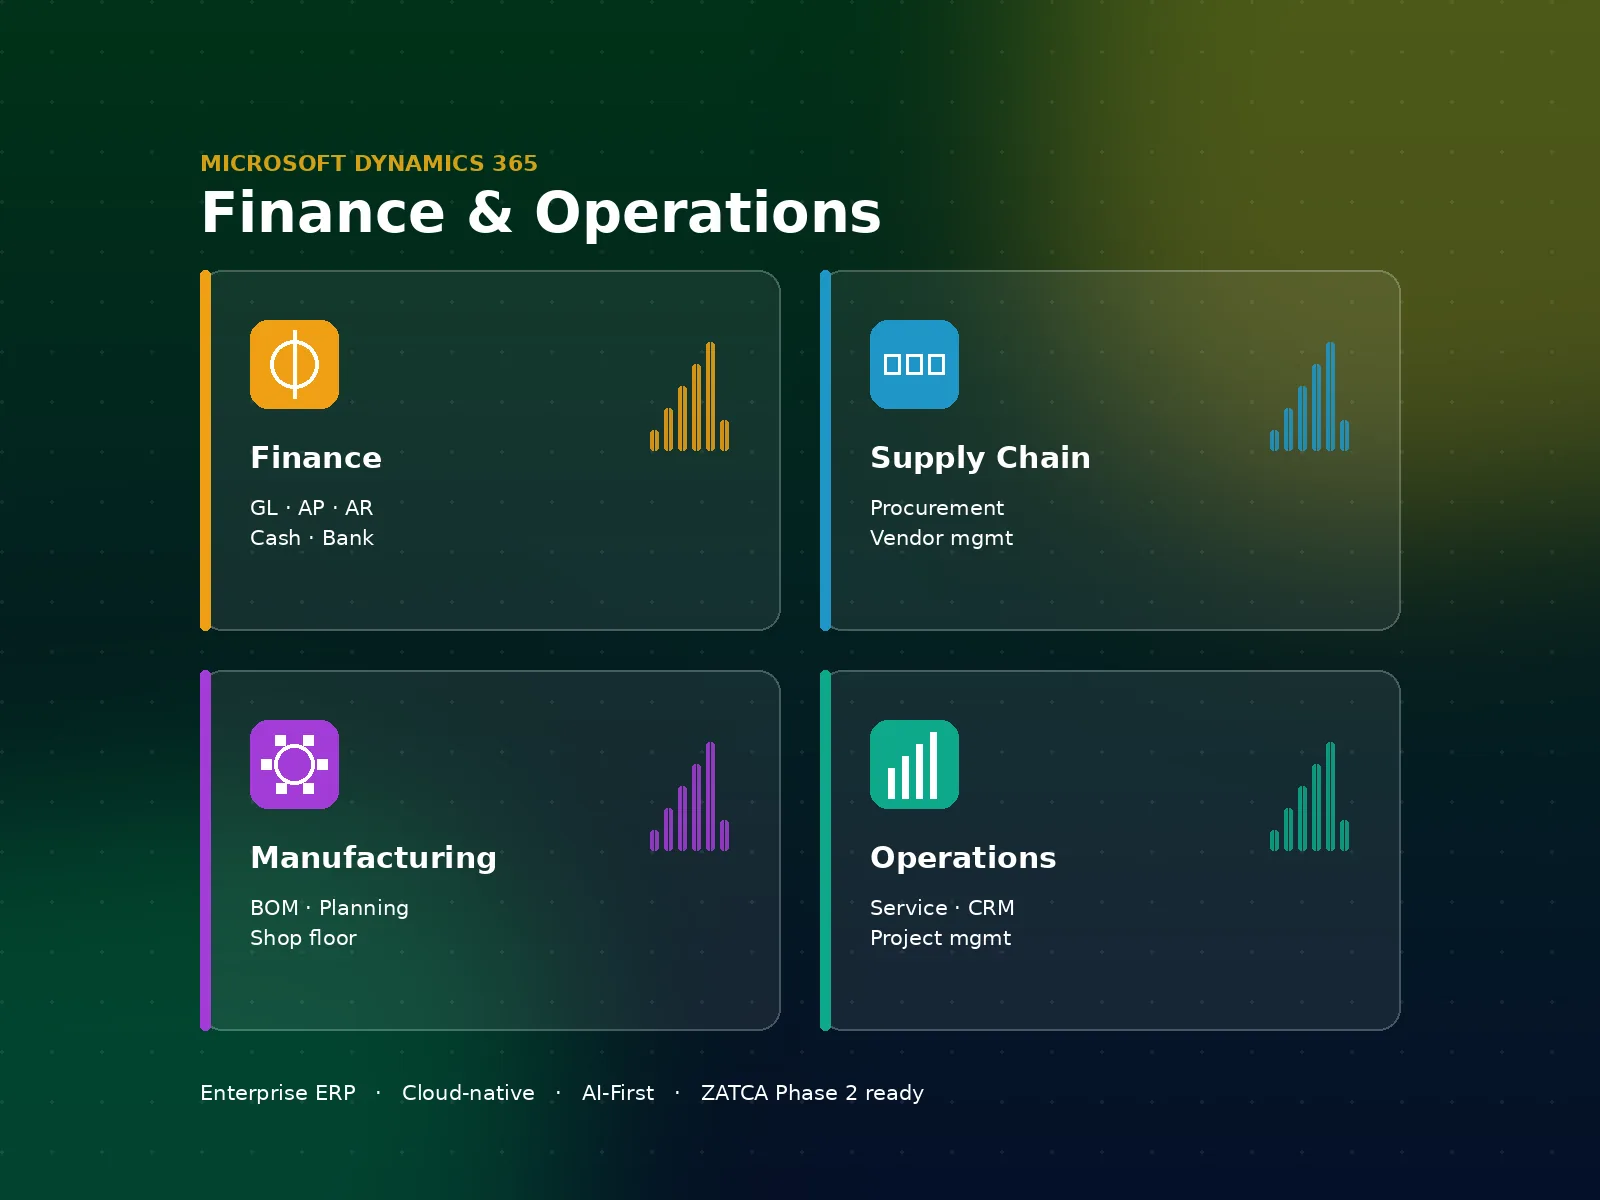Viewport: 1600px width, 1200px height.
Task: Open the Finance card title
Action: (x=316, y=457)
